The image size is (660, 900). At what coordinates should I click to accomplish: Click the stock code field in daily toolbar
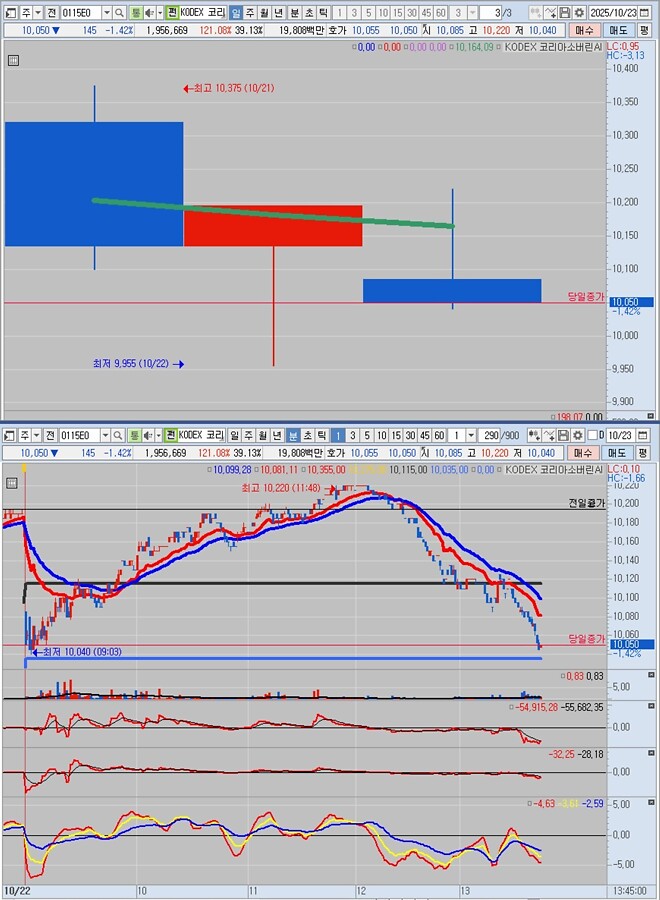(80, 13)
